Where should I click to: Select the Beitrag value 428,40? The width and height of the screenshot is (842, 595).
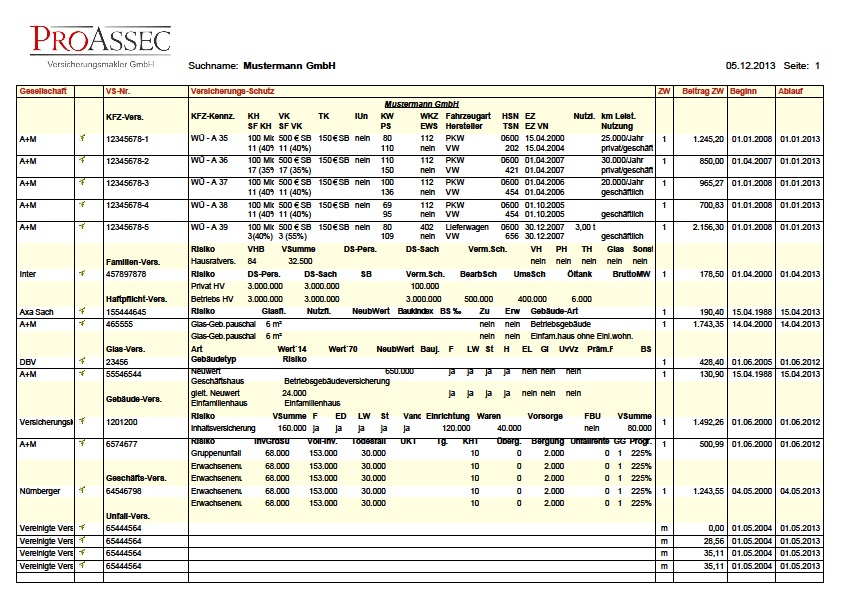click(x=712, y=362)
